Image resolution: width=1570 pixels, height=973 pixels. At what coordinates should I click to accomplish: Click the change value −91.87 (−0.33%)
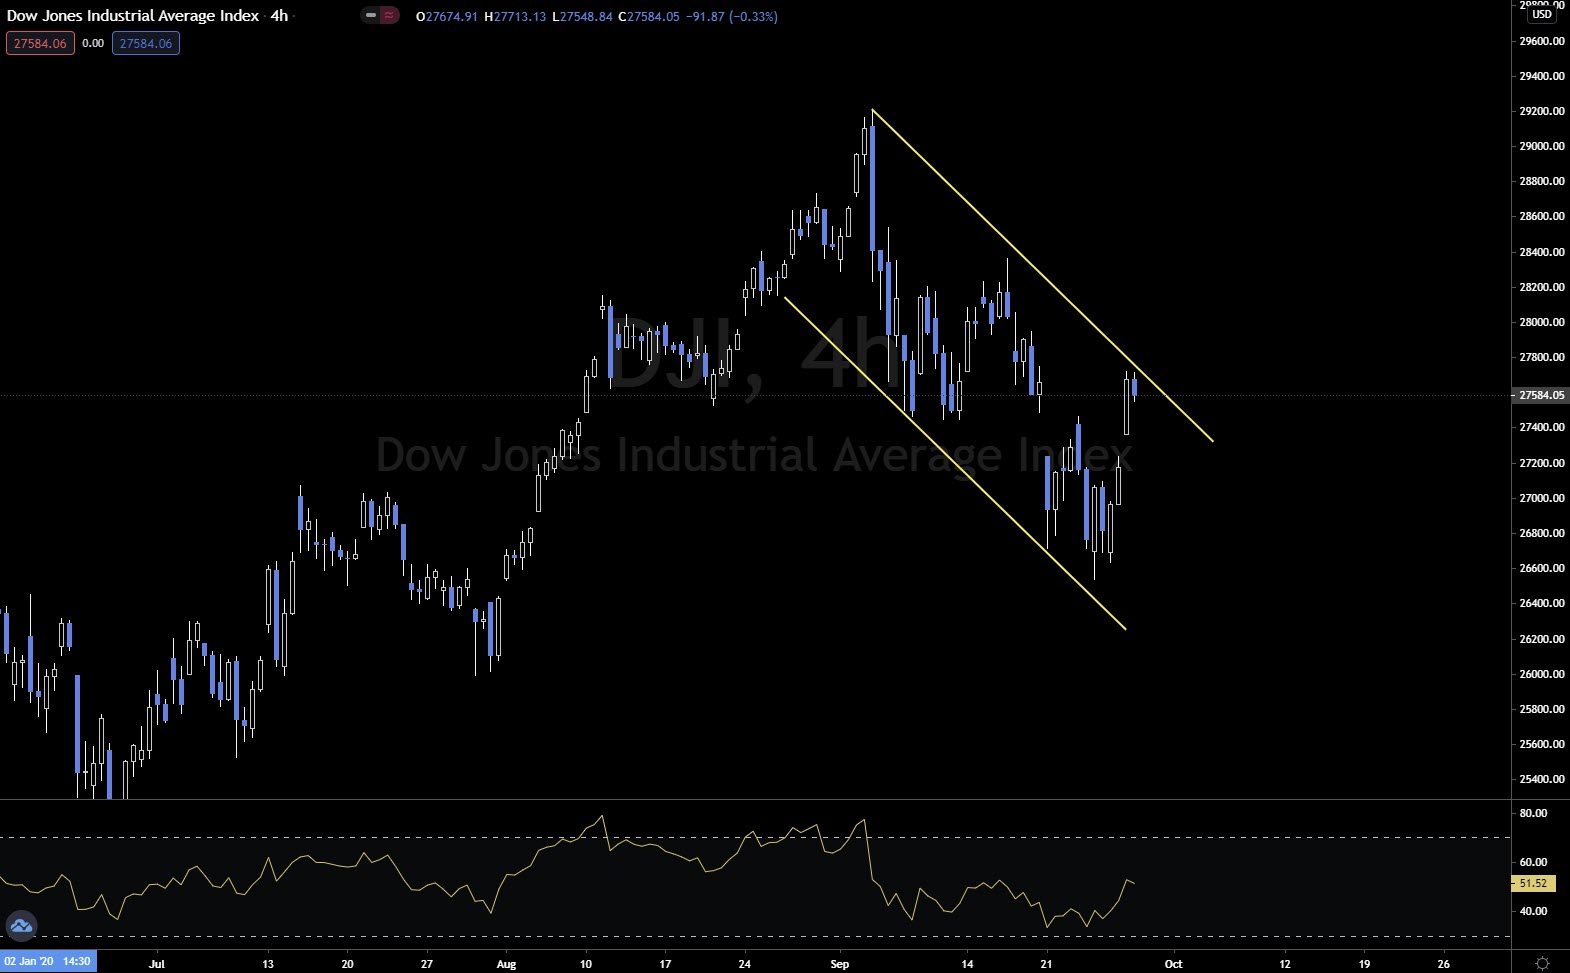(732, 17)
